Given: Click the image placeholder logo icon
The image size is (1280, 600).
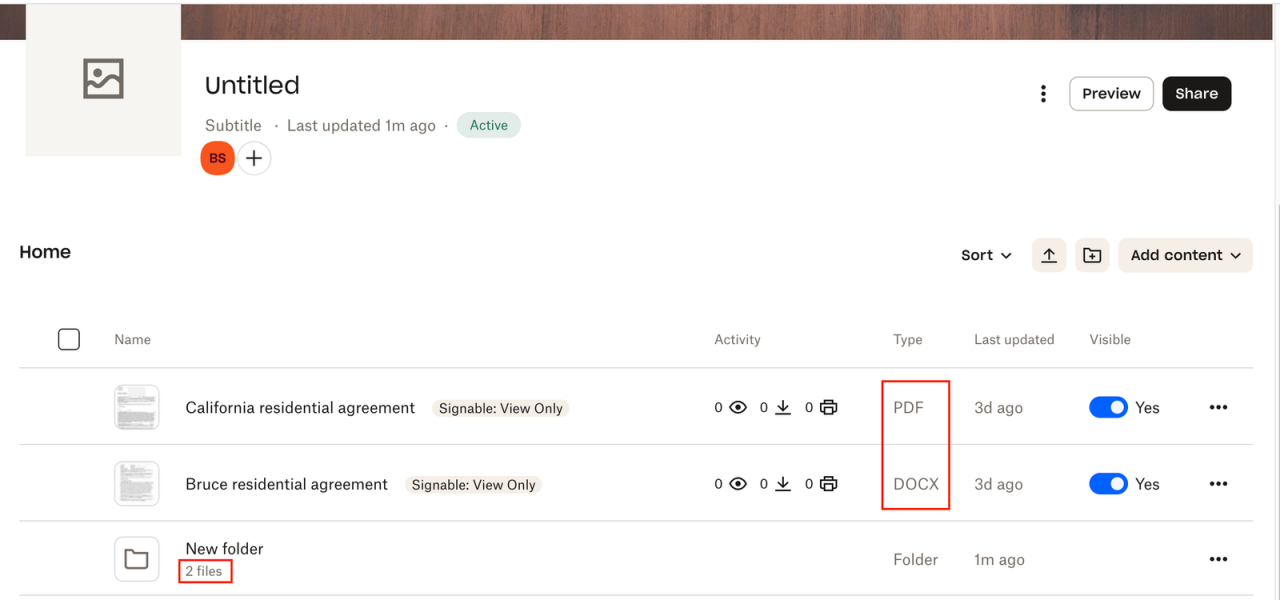Looking at the screenshot, I should tap(103, 79).
